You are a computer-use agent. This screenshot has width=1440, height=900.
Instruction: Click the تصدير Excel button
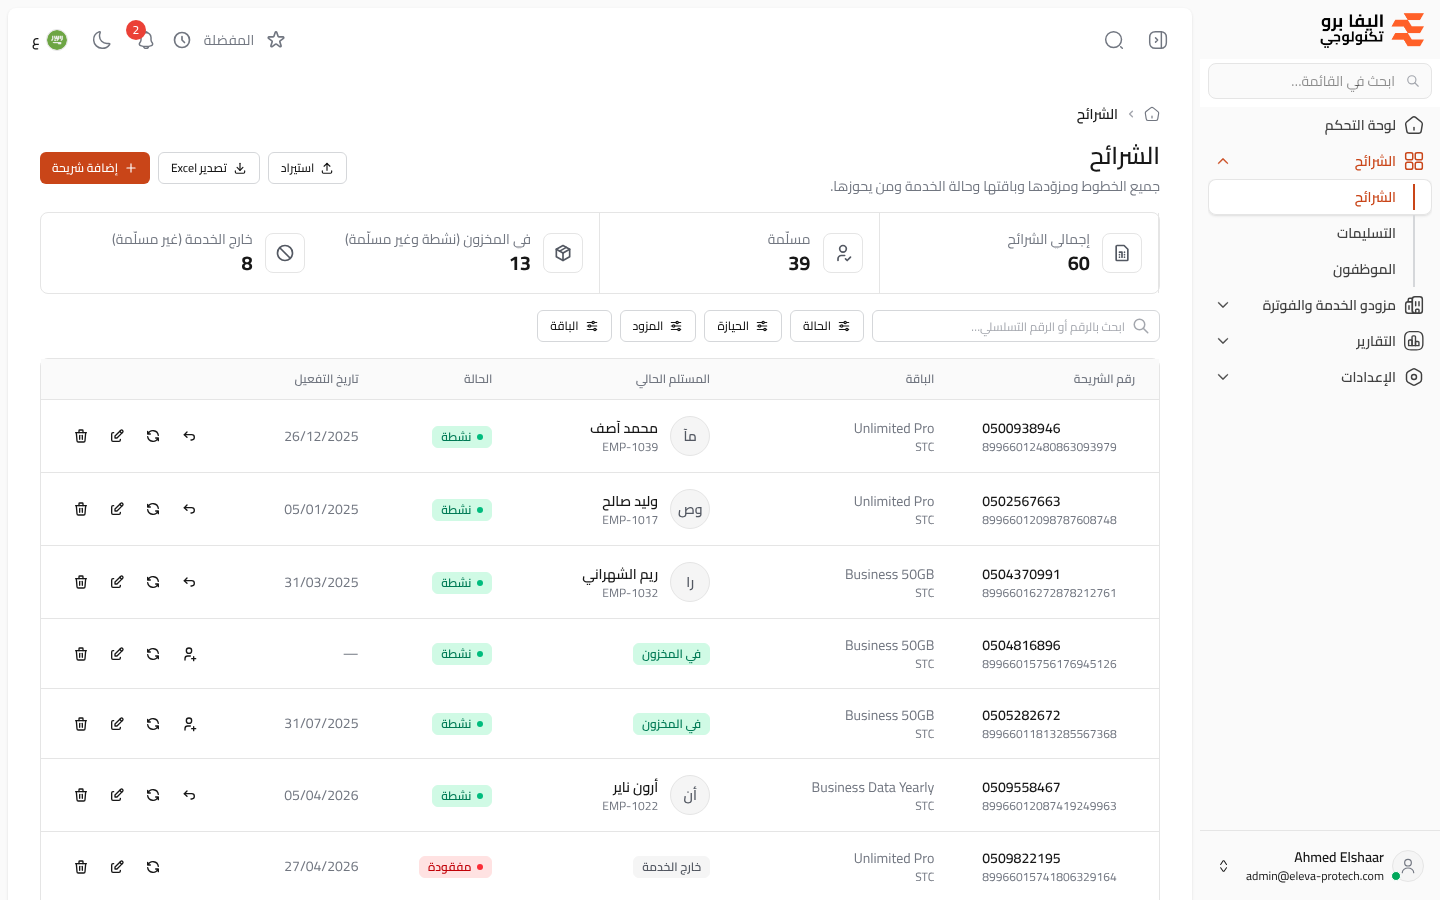click(209, 168)
